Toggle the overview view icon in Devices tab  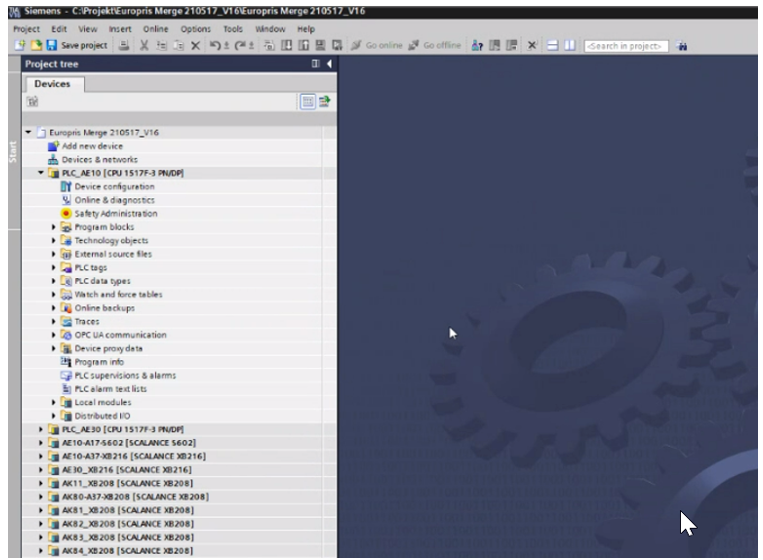point(308,101)
